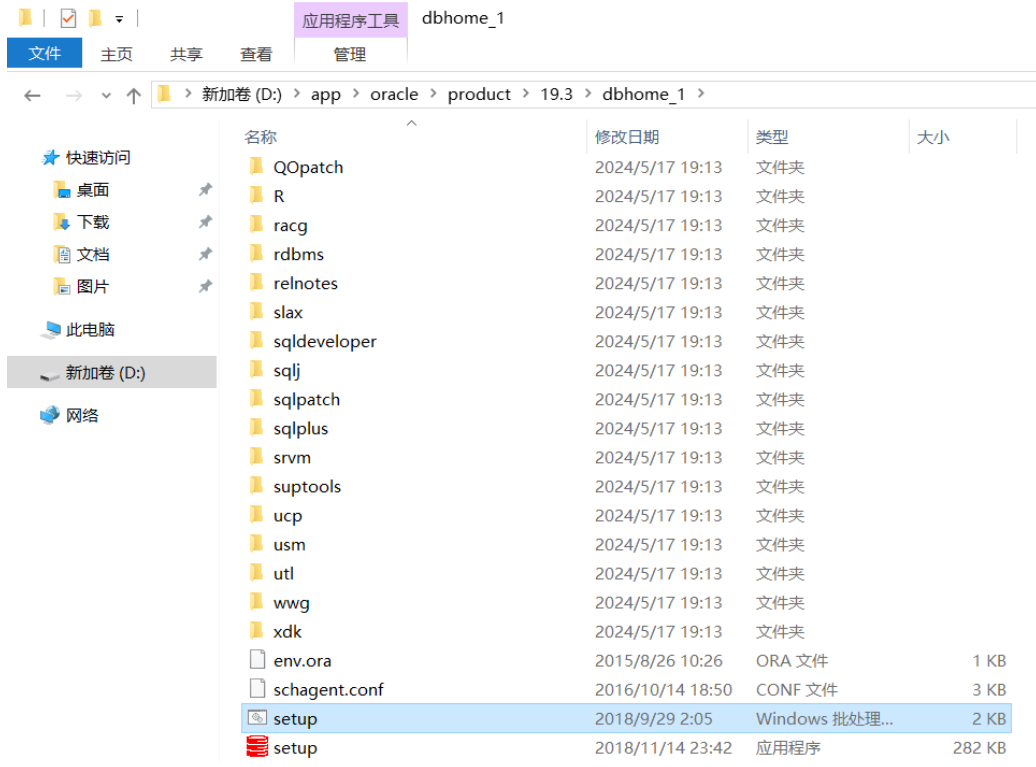Expand chevron after 新加卷 (D:) in address bar
Image resolution: width=1036 pixels, height=767 pixels.
[297, 94]
